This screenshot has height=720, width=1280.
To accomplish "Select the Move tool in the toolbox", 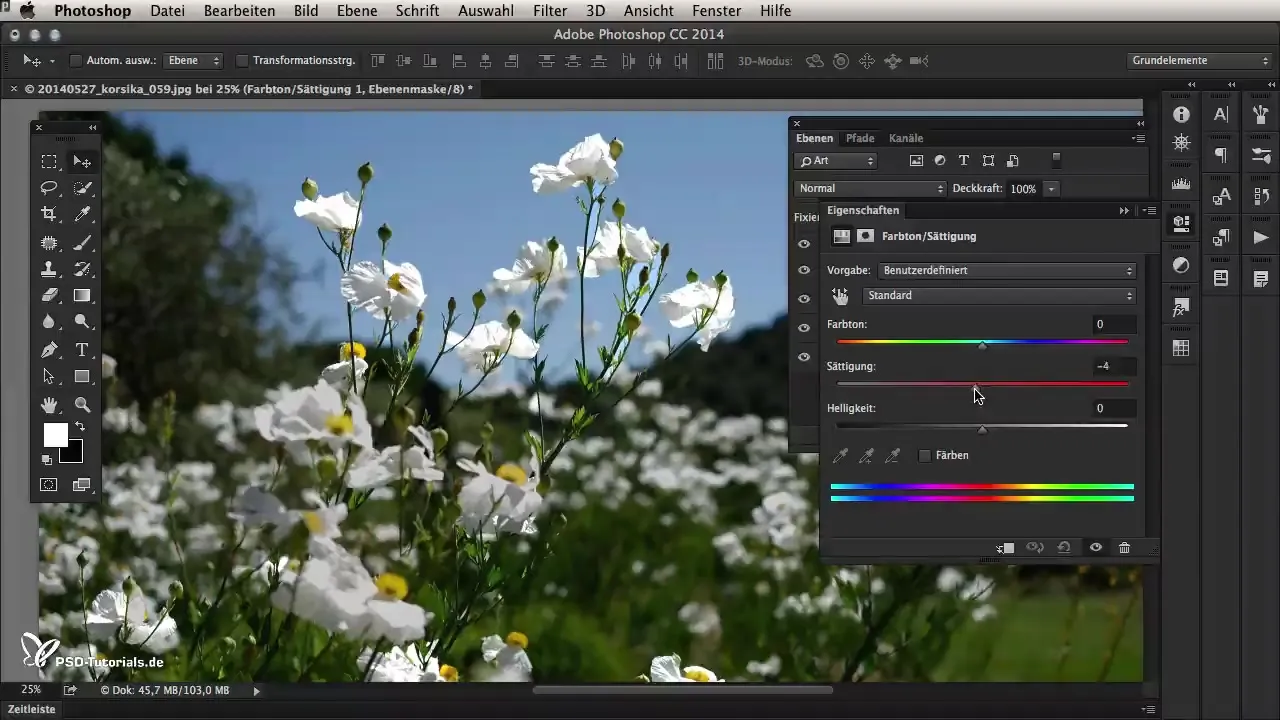I will click(82, 161).
